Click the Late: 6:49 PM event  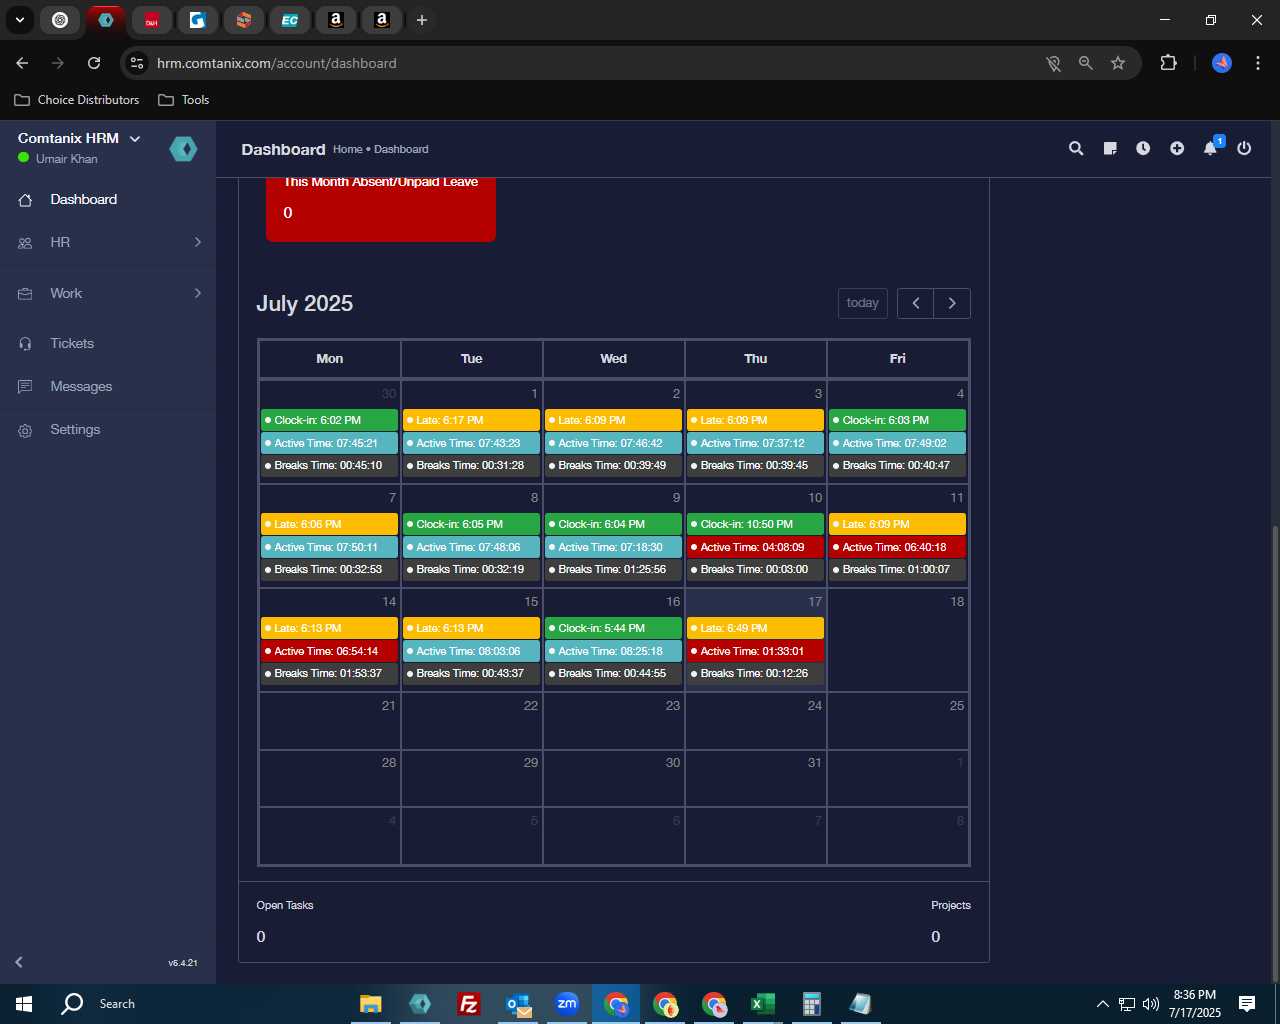(x=755, y=628)
